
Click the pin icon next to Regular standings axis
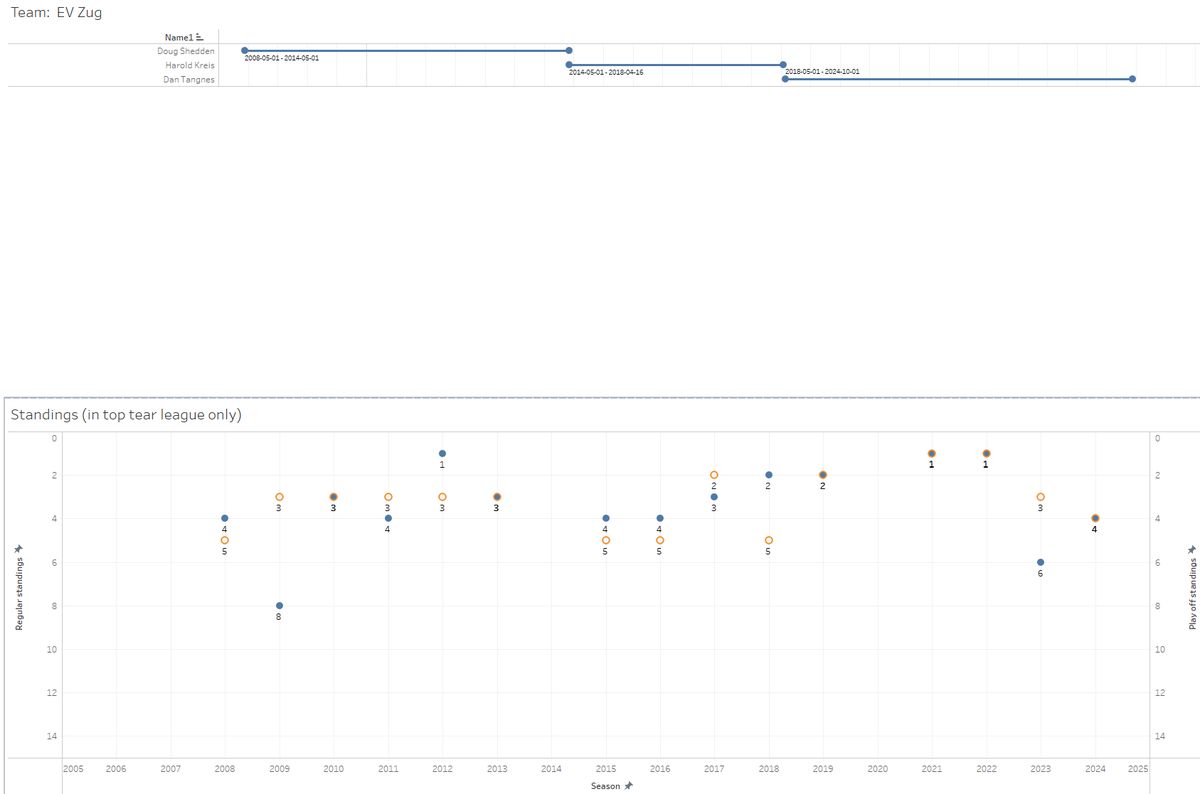18,548
